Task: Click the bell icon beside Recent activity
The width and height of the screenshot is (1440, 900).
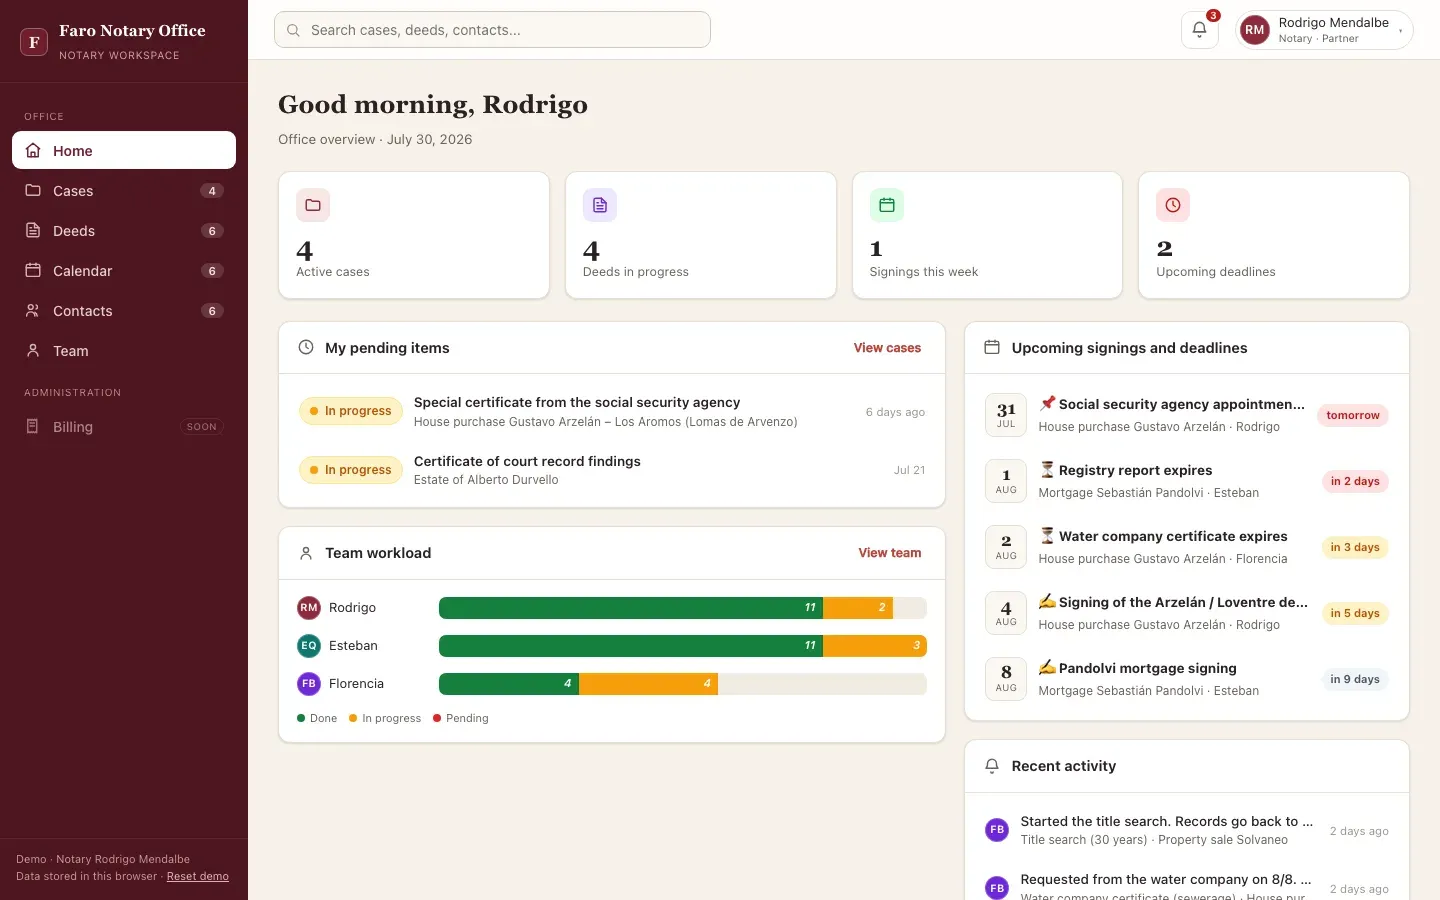Action: pyautogui.click(x=992, y=766)
